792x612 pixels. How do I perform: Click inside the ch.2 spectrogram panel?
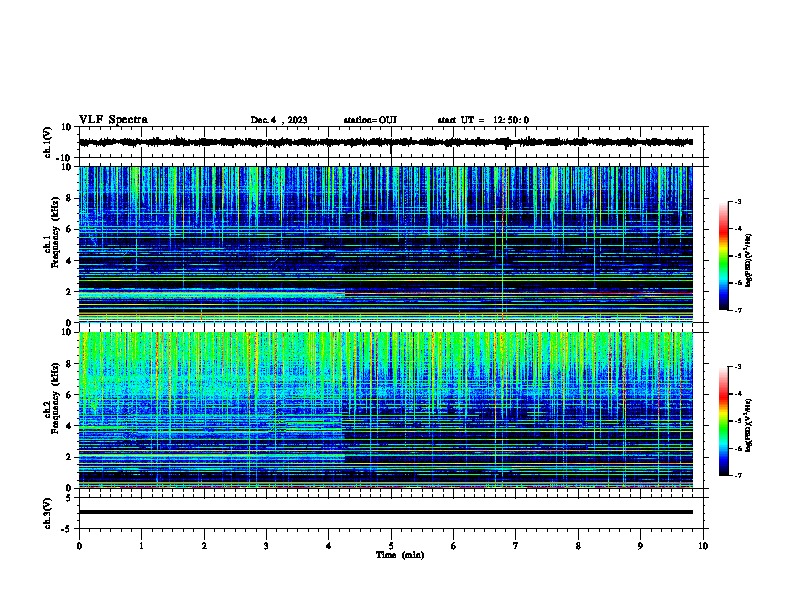[386, 410]
